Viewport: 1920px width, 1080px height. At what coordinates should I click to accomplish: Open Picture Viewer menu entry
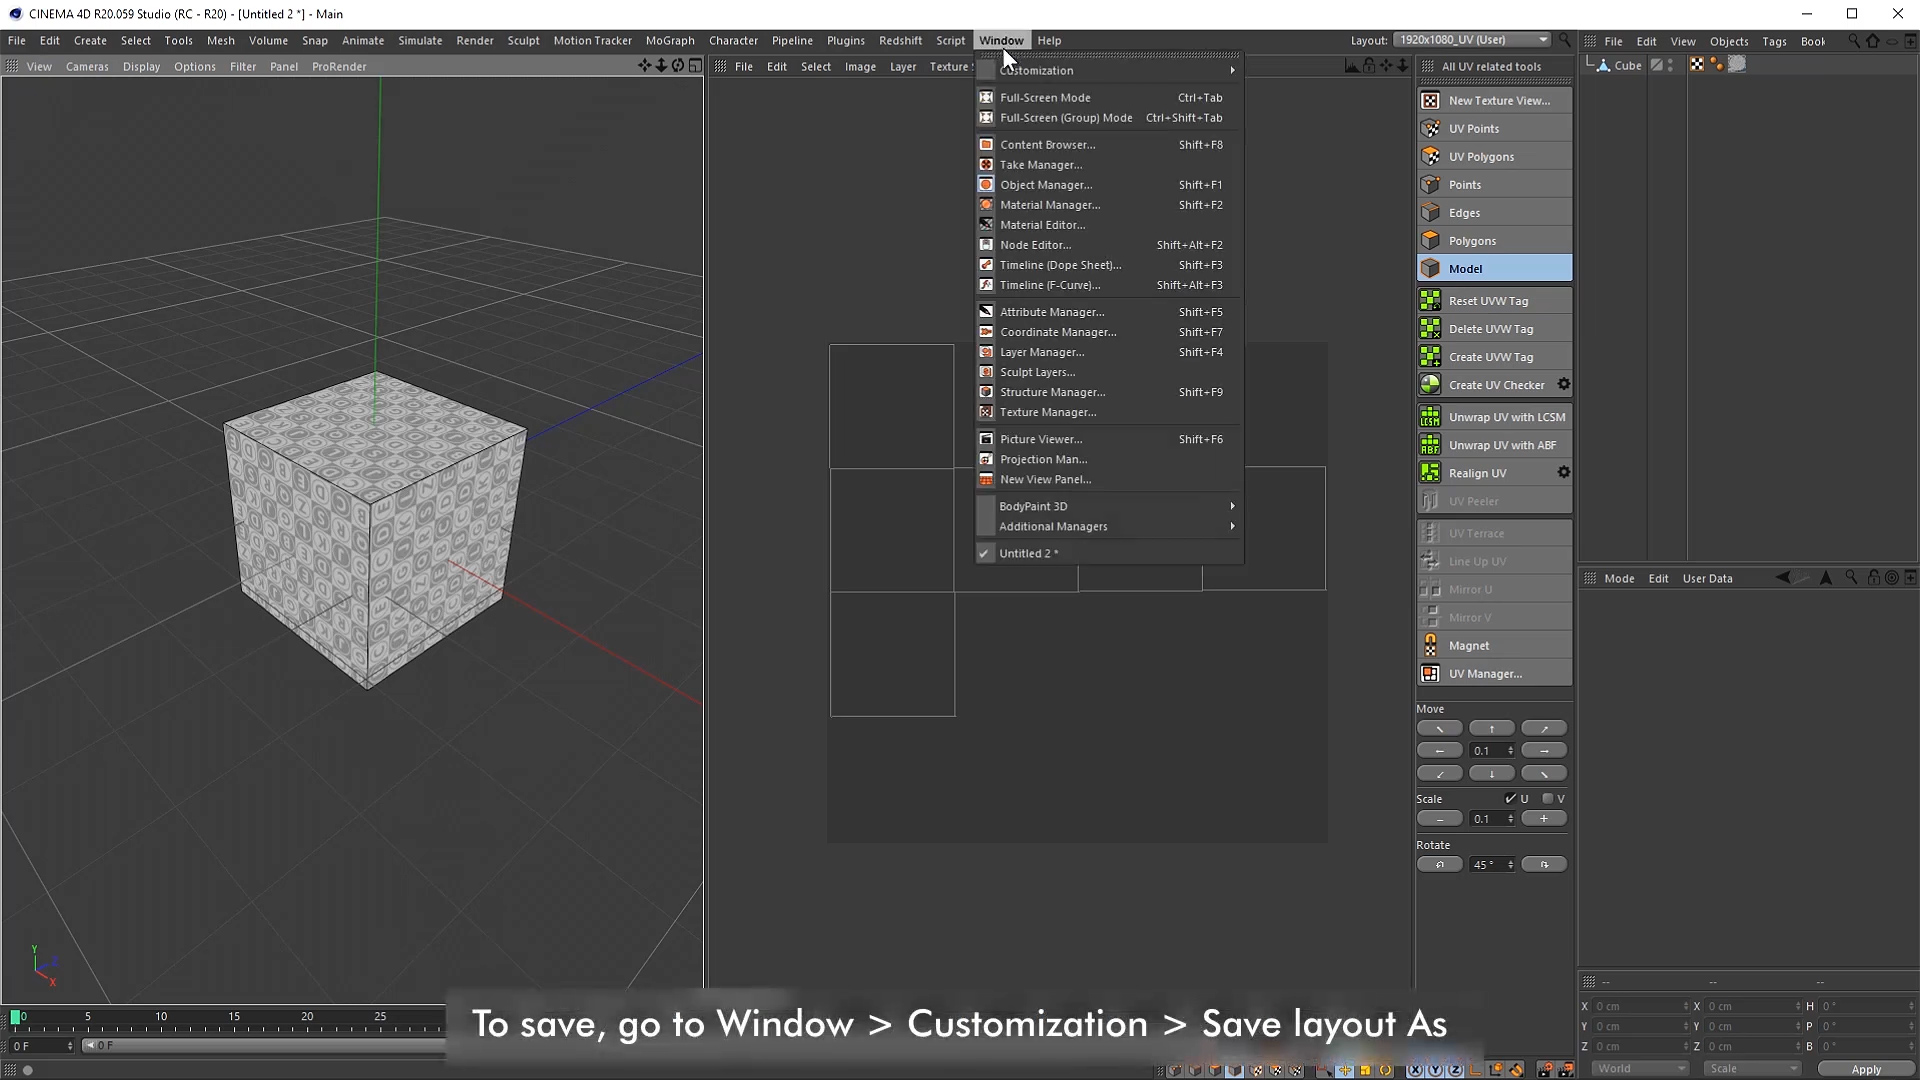1109,439
